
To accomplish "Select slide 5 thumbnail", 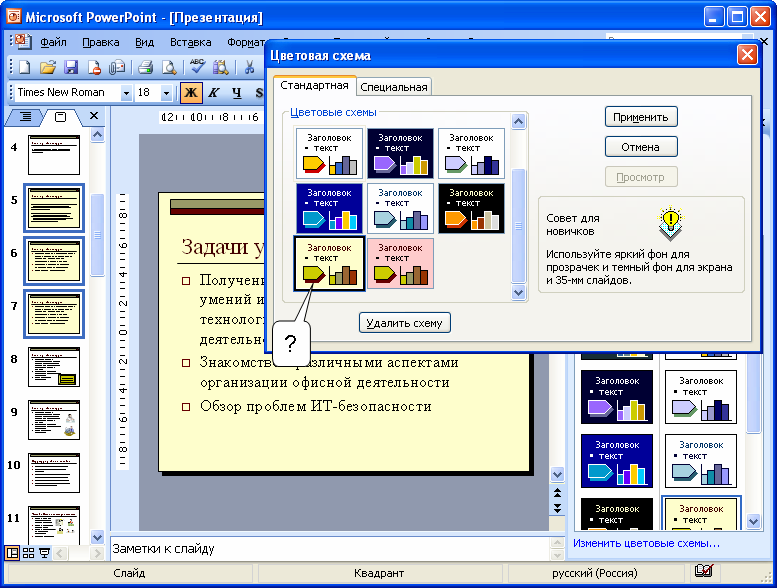I will pyautogui.click(x=54, y=208).
